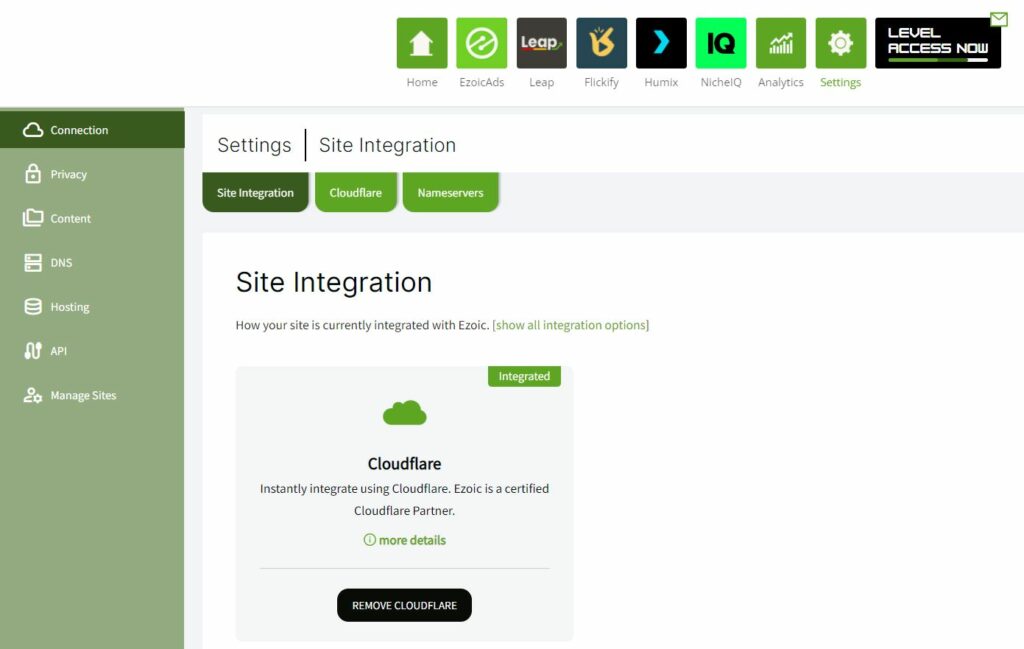1024x649 pixels.
Task: Switch to the Nameservers tab
Action: [x=451, y=193]
